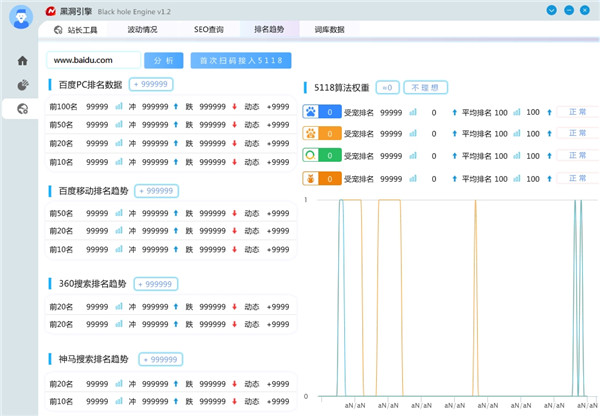This screenshot has width=600, height=416.
Task: Open the title bar dropdown menu arrow
Action: coord(552,11)
